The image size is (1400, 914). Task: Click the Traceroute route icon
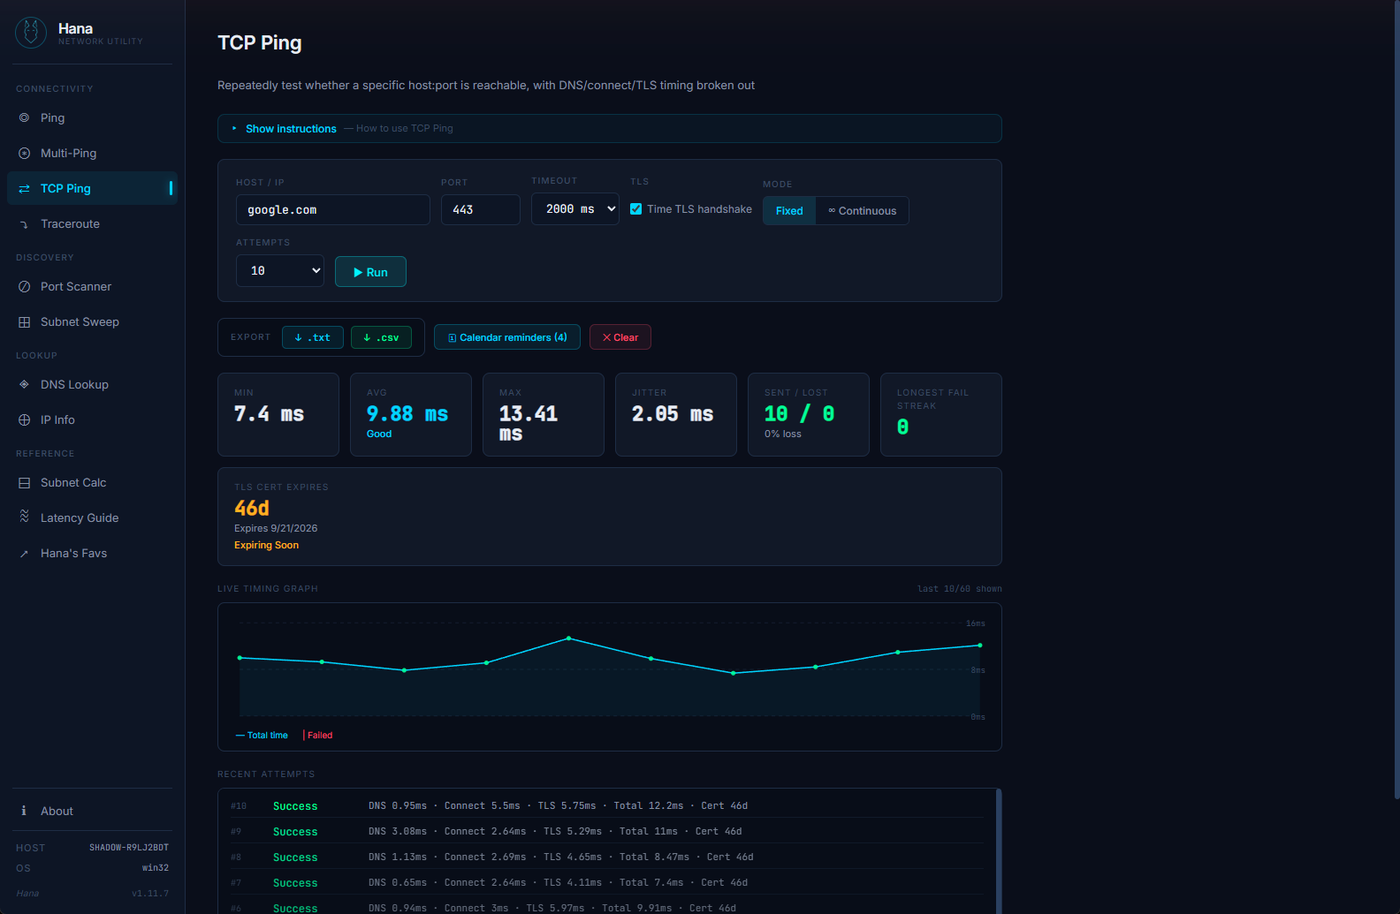(24, 224)
